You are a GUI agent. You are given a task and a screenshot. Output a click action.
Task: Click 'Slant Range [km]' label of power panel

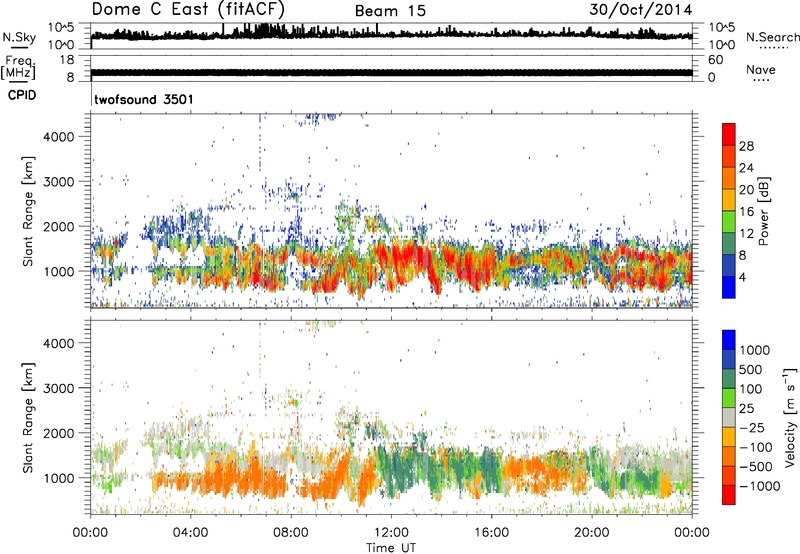click(x=28, y=211)
